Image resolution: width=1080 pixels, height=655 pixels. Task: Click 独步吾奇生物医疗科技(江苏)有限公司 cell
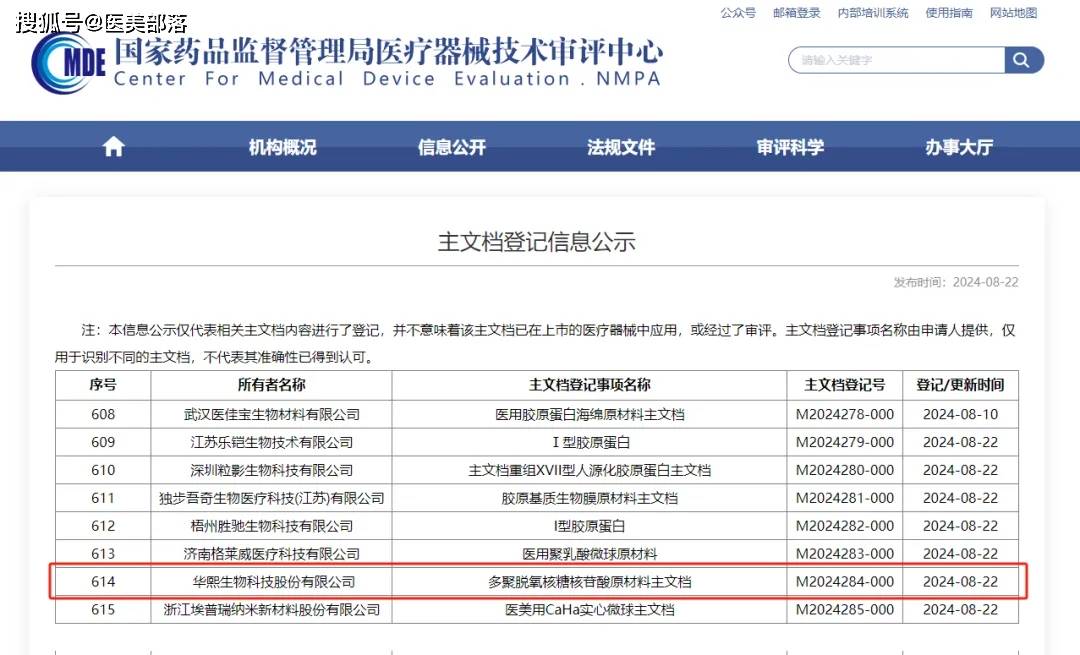271,498
